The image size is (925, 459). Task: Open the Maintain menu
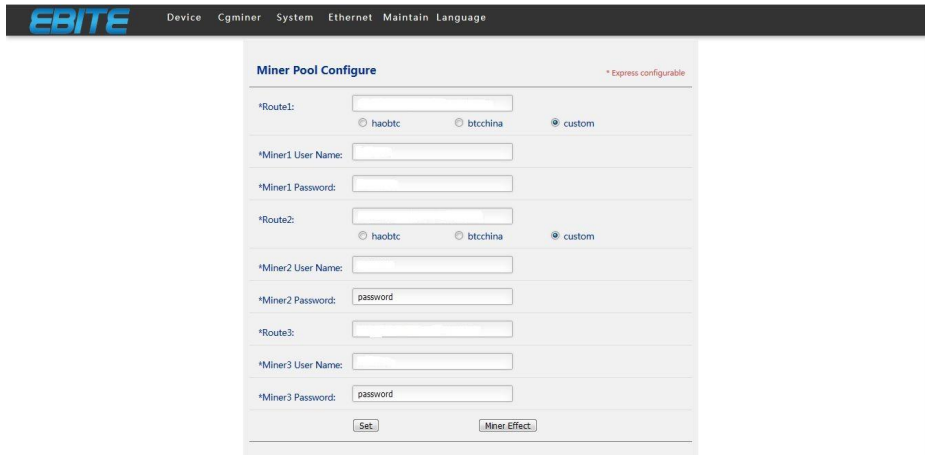pyautogui.click(x=405, y=19)
